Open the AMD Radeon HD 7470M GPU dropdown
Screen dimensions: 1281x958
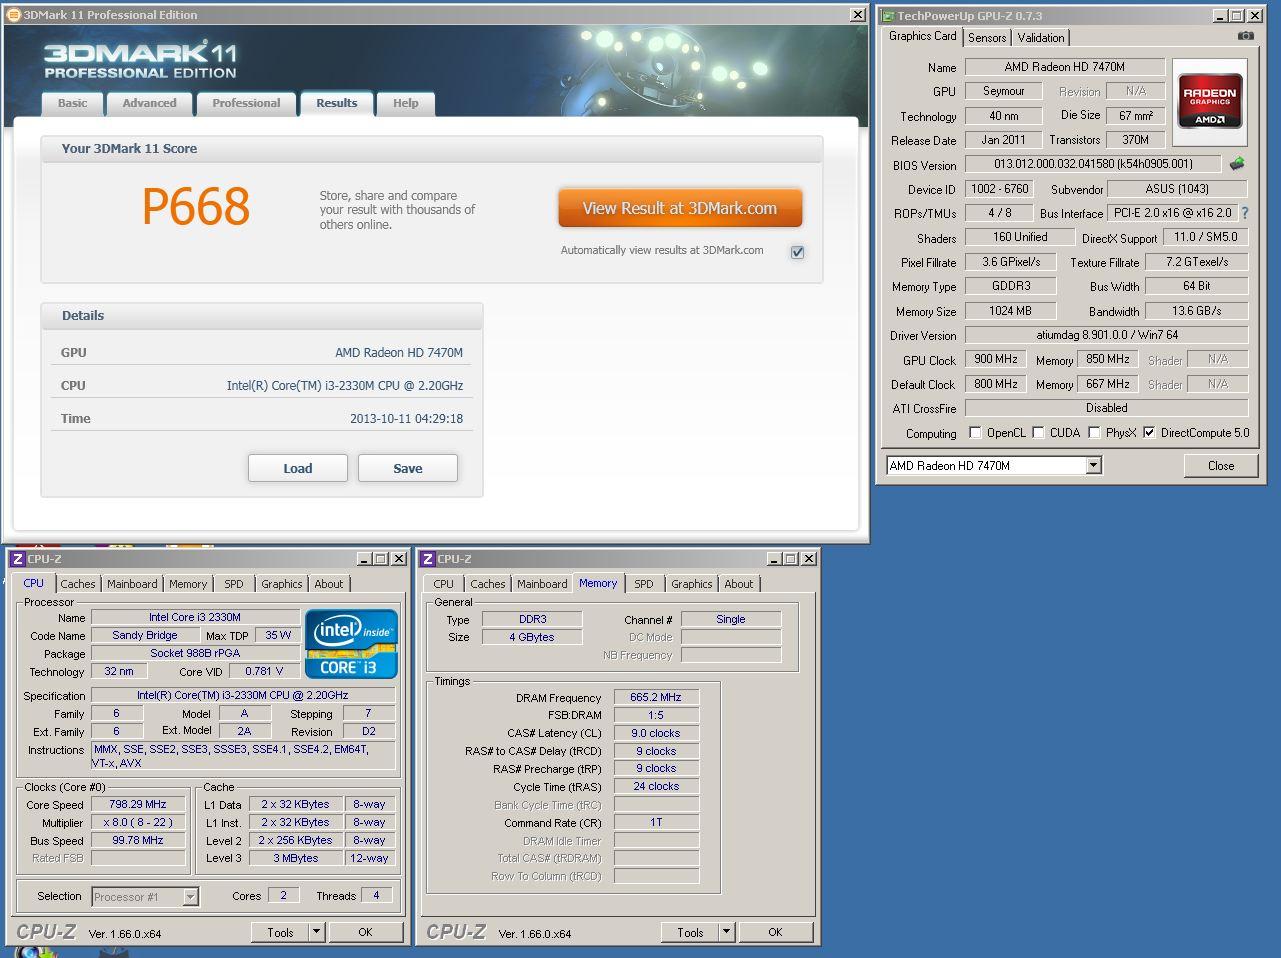(1093, 465)
